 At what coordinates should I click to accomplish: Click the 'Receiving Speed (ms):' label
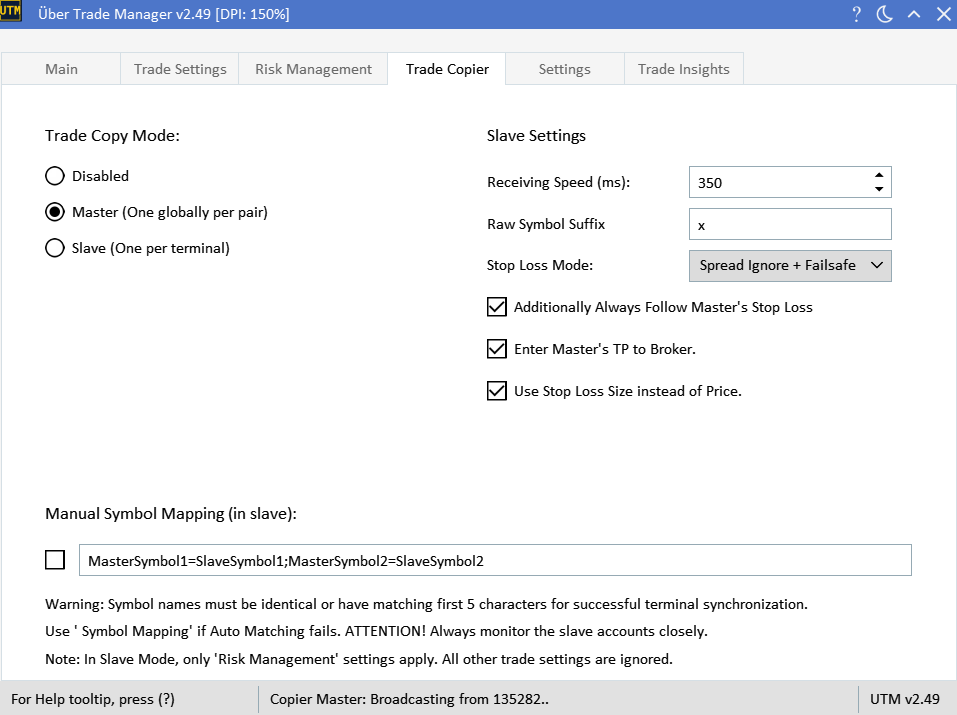tap(558, 182)
